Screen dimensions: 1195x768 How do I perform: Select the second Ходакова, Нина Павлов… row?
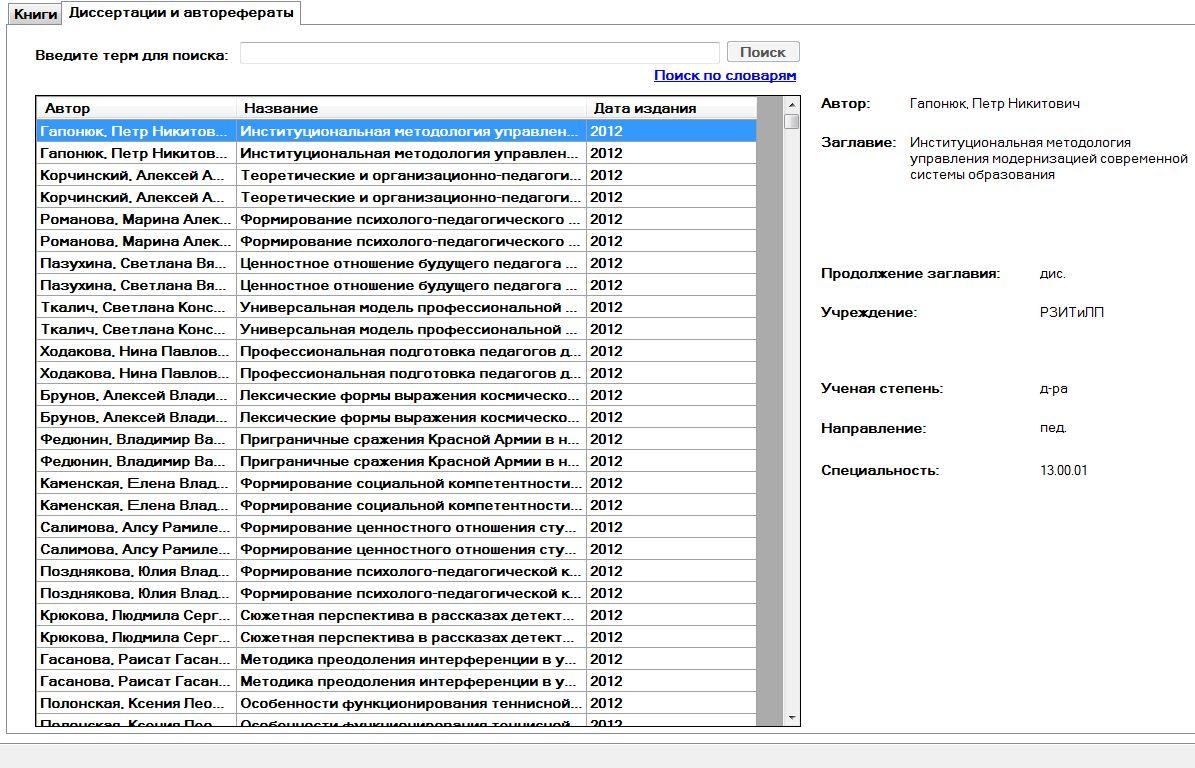396,373
